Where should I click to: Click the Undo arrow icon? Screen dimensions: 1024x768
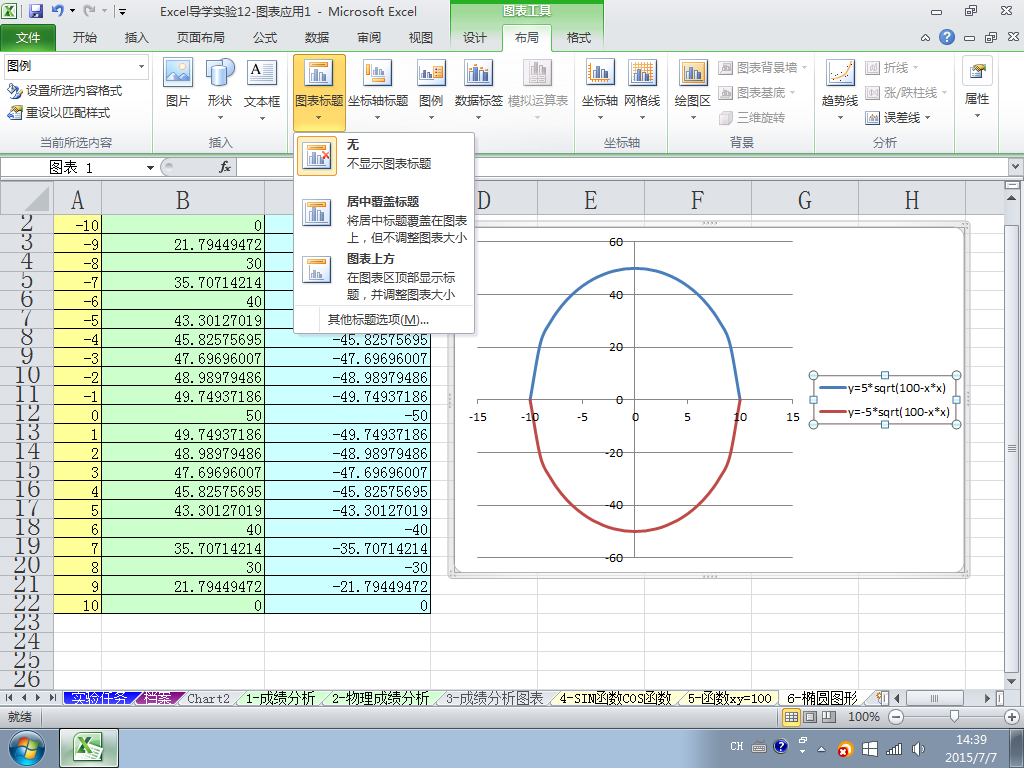point(57,11)
